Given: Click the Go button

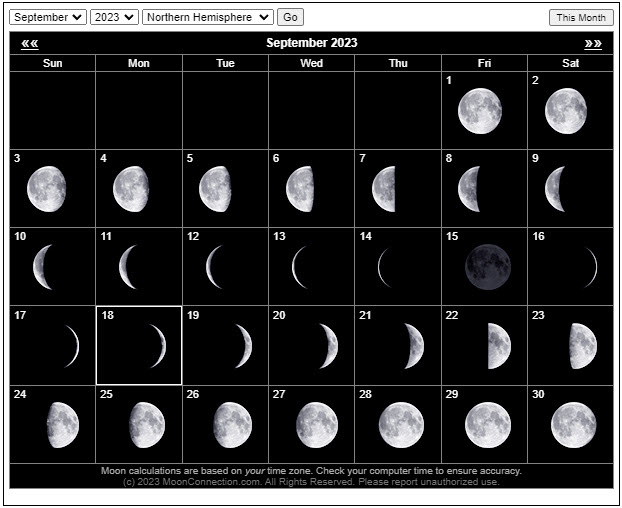Looking at the screenshot, I should point(290,17).
